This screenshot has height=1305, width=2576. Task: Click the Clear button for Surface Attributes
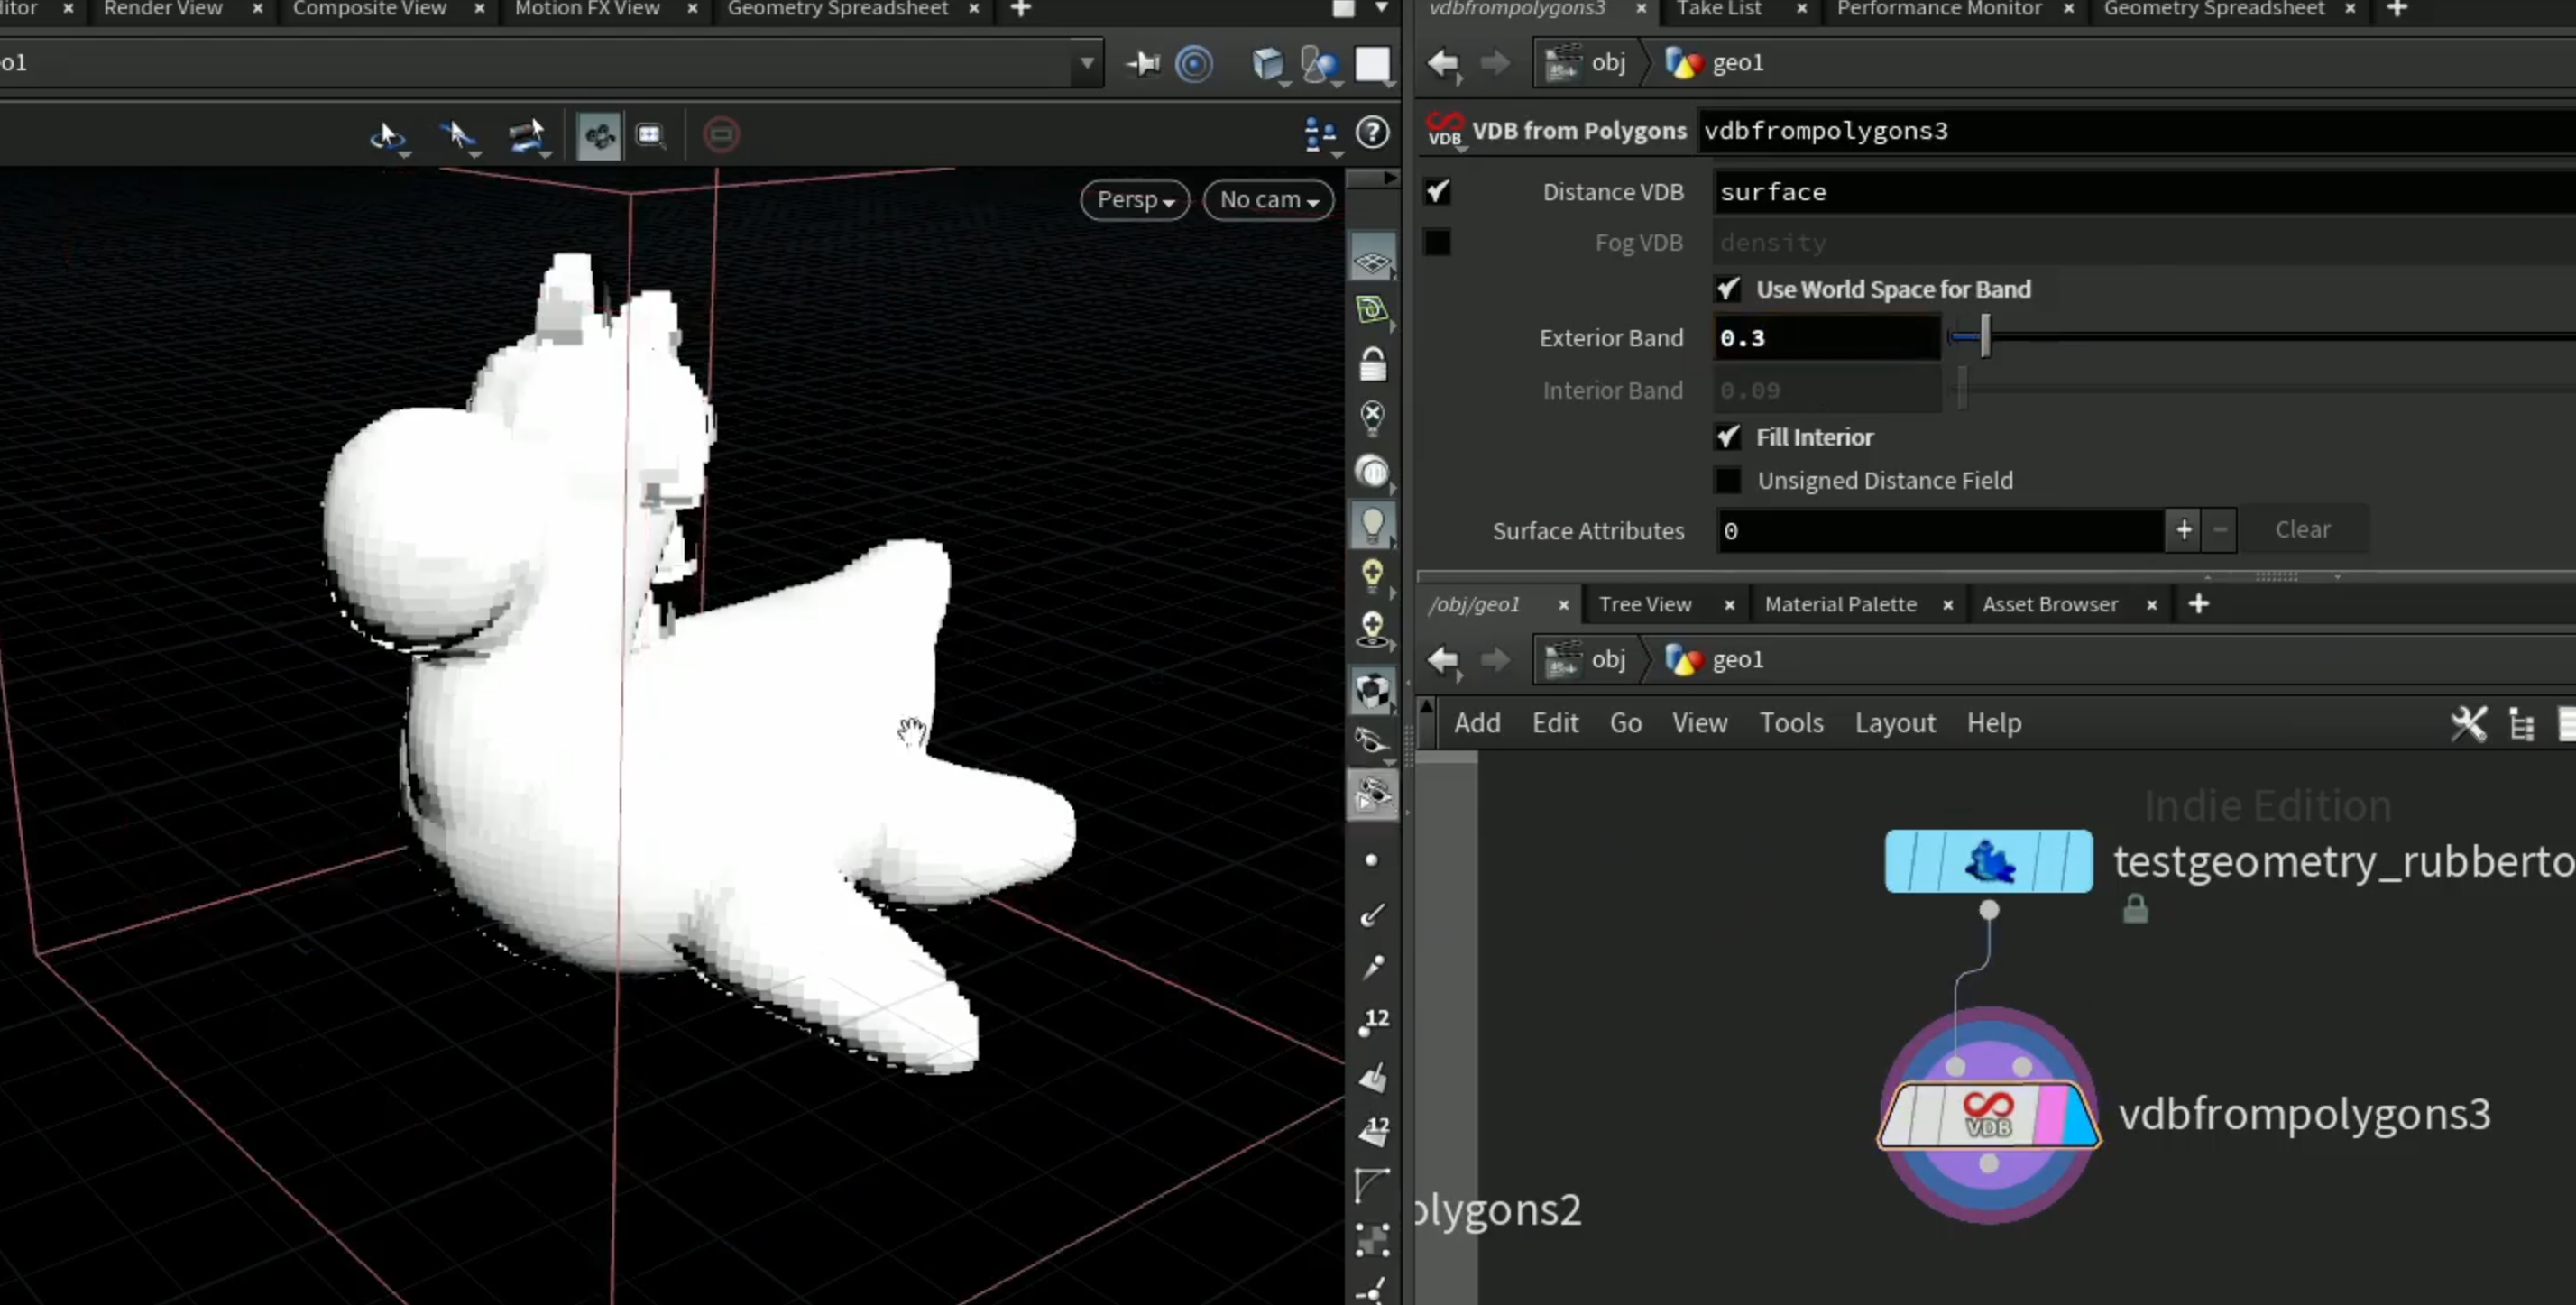(x=2303, y=530)
